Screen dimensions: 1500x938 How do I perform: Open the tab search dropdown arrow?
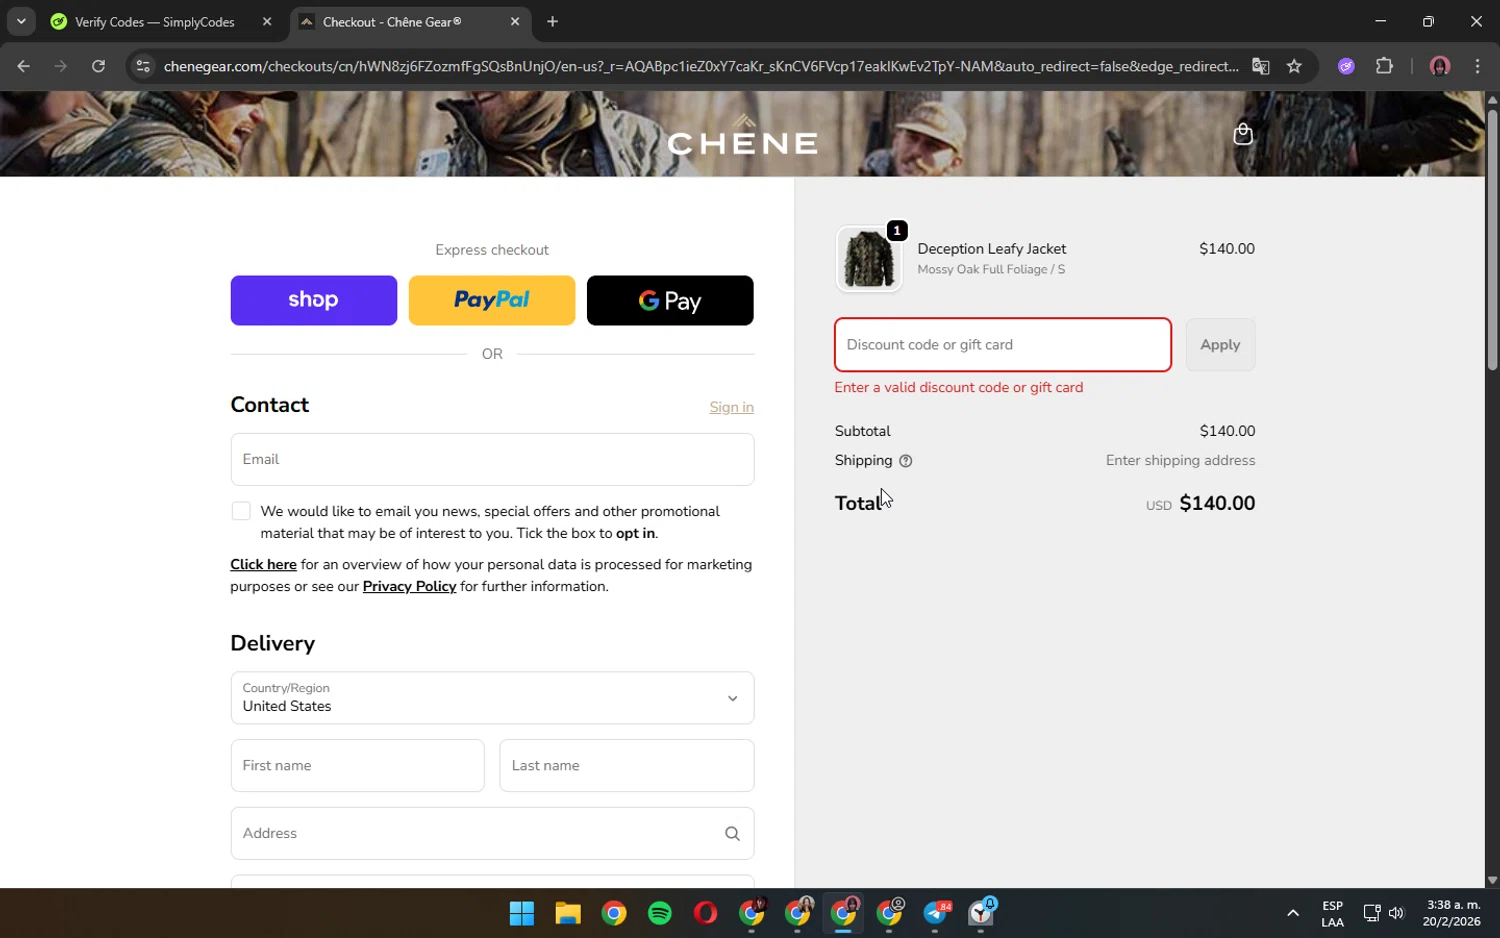click(21, 21)
